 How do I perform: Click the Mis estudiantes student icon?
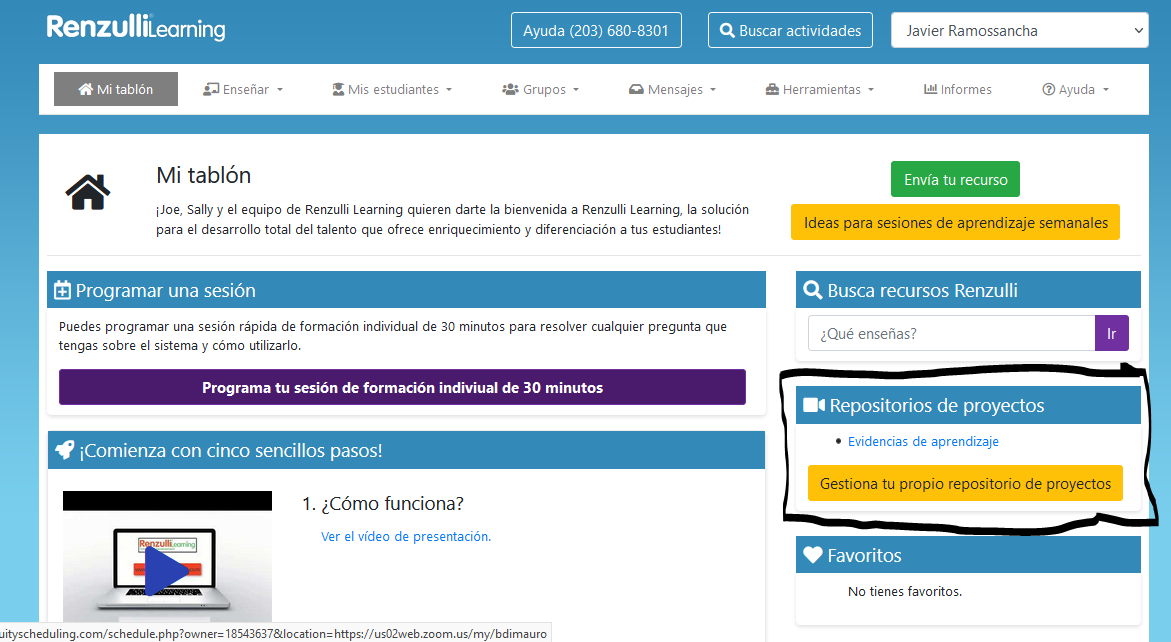pos(338,90)
